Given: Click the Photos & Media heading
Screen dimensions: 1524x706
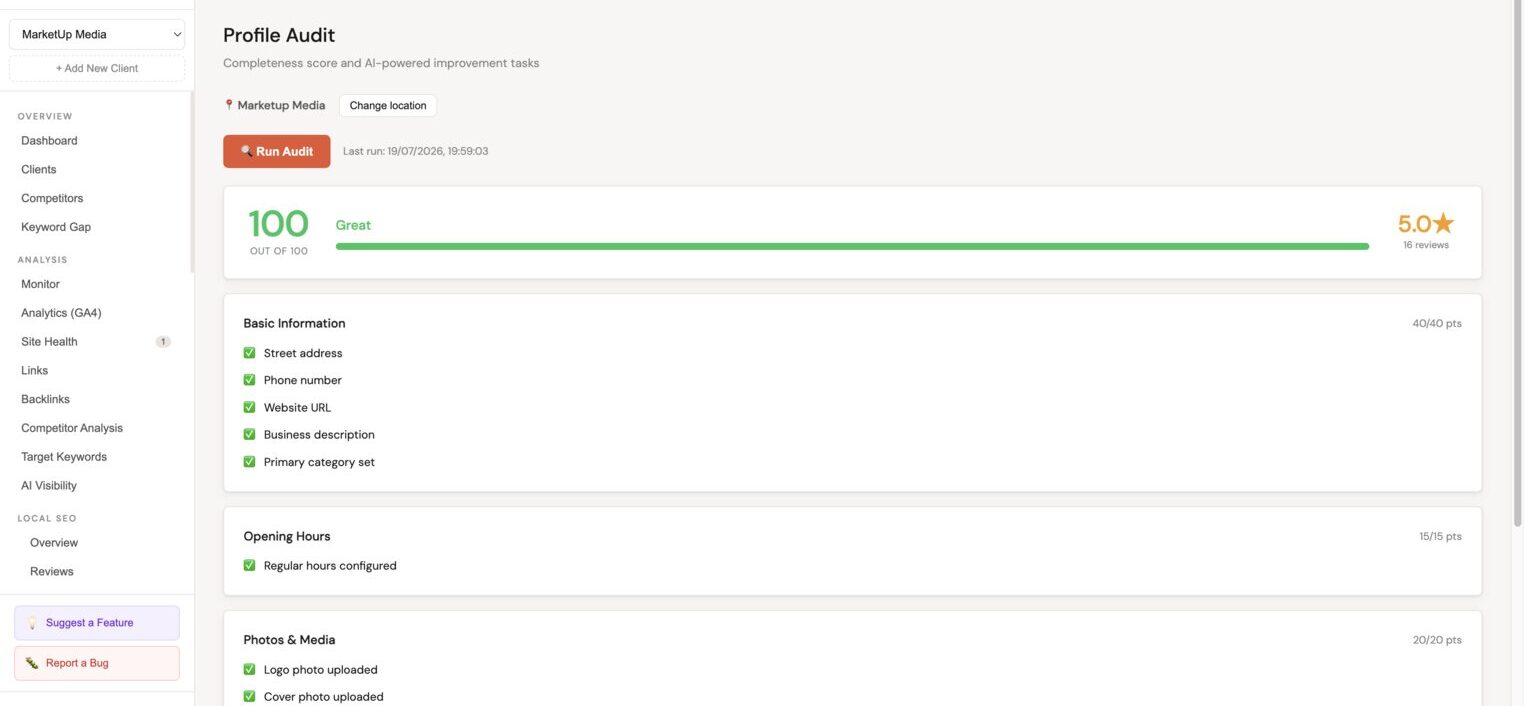Looking at the screenshot, I should pyautogui.click(x=289, y=640).
